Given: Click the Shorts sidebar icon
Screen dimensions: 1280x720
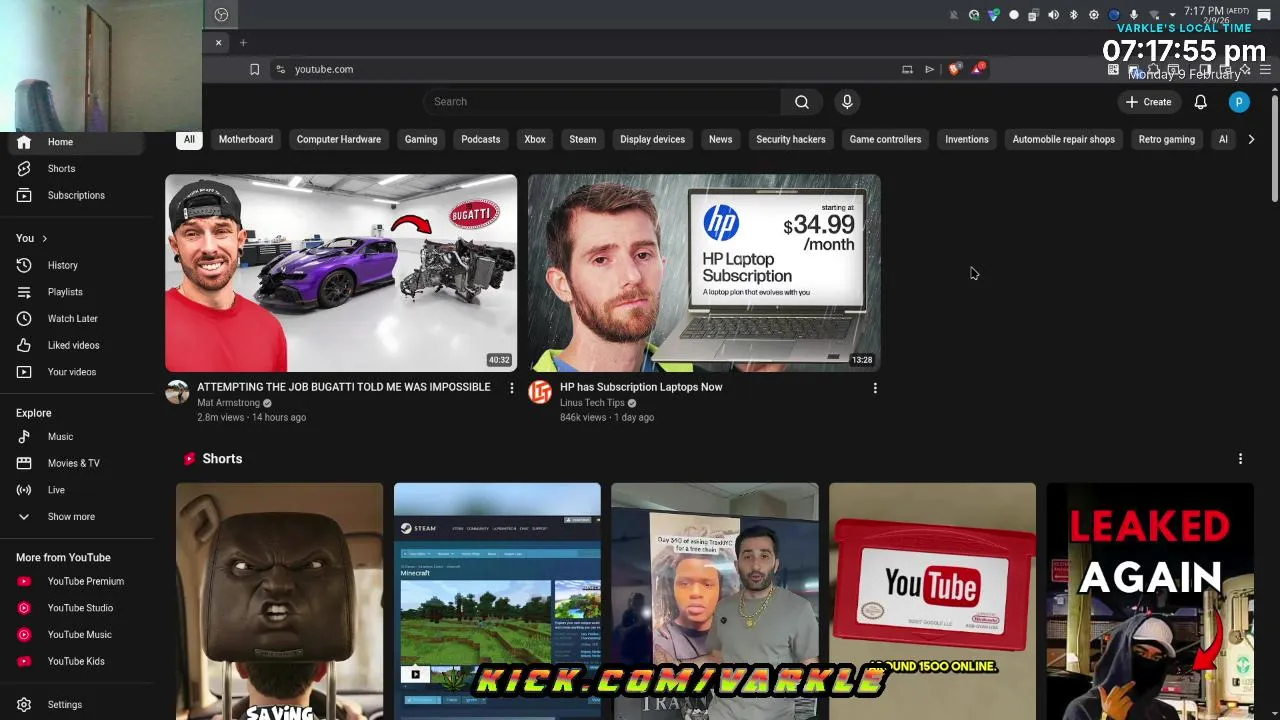Looking at the screenshot, I should coord(24,168).
